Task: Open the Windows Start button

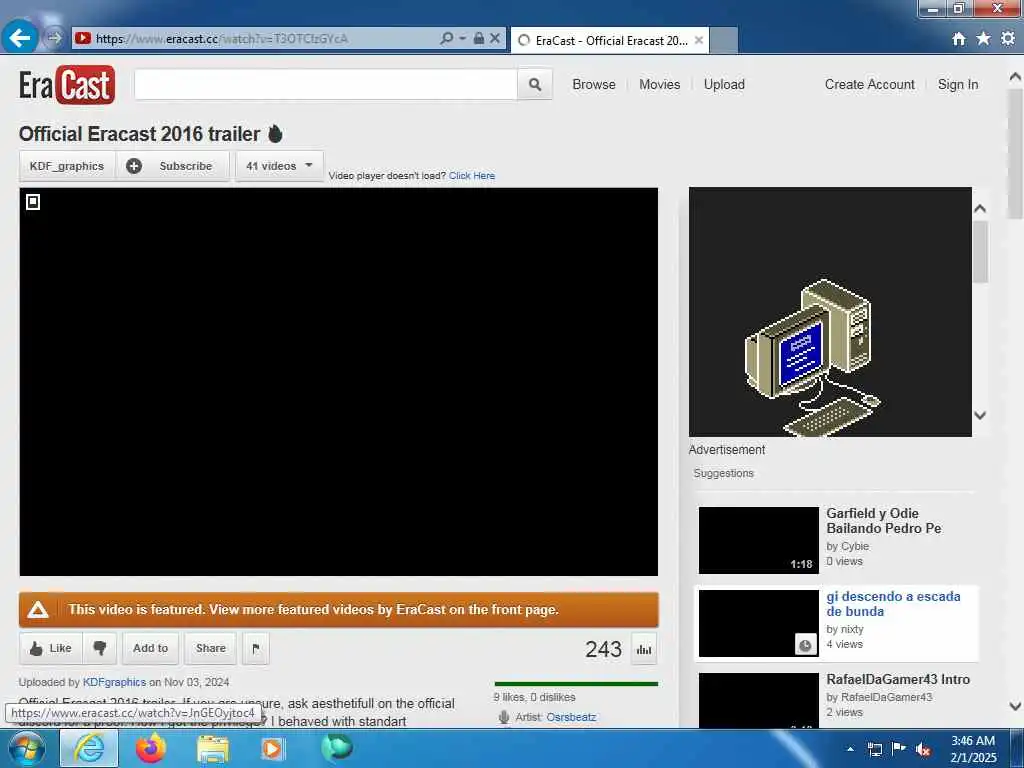Action: [x=26, y=748]
